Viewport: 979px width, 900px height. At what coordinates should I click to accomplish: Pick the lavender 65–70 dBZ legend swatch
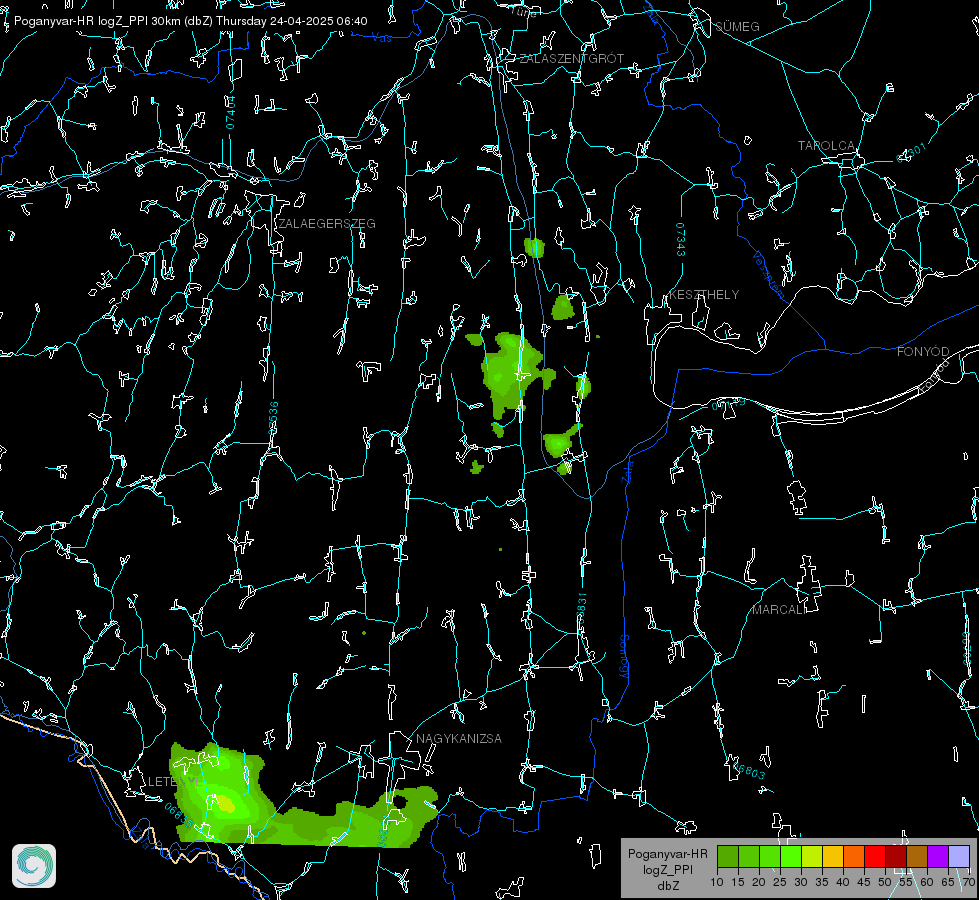(x=959, y=856)
